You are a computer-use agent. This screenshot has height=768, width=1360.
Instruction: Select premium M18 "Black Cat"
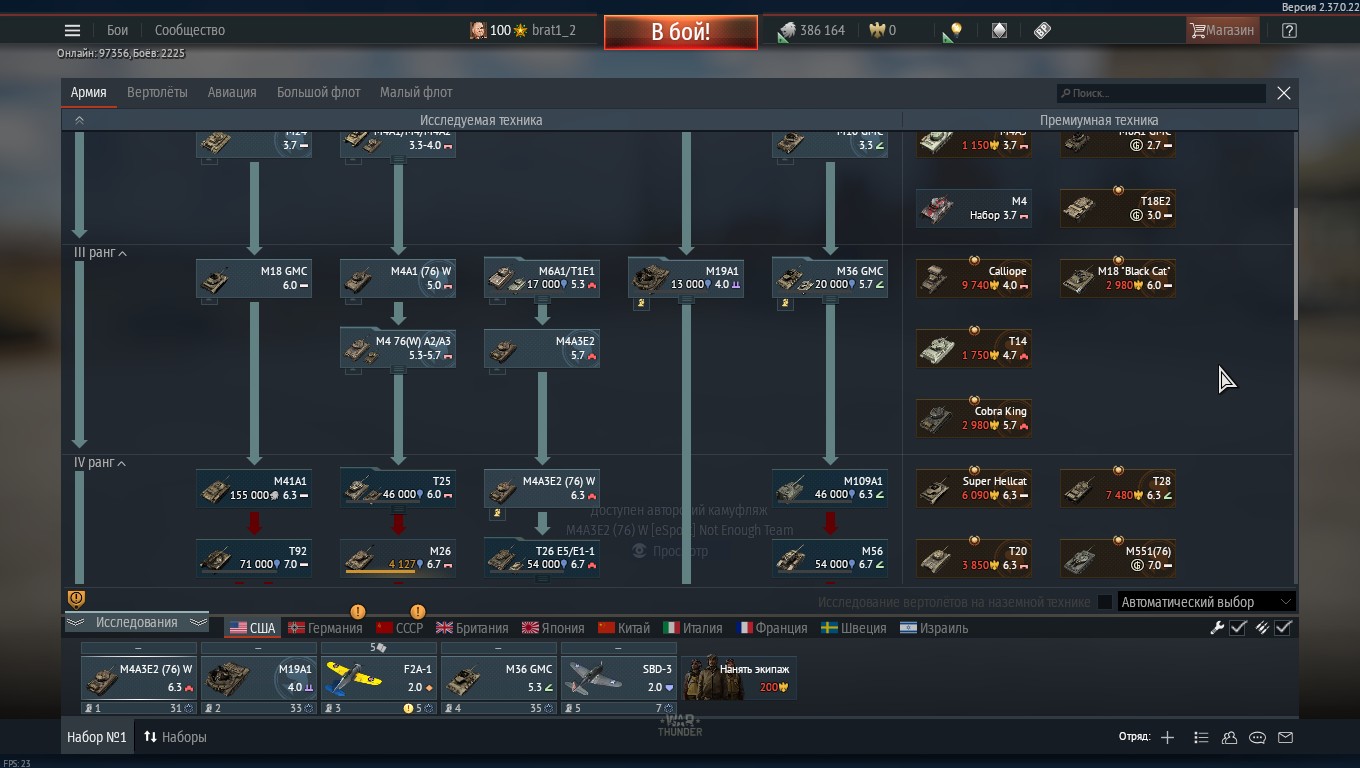(x=1118, y=278)
